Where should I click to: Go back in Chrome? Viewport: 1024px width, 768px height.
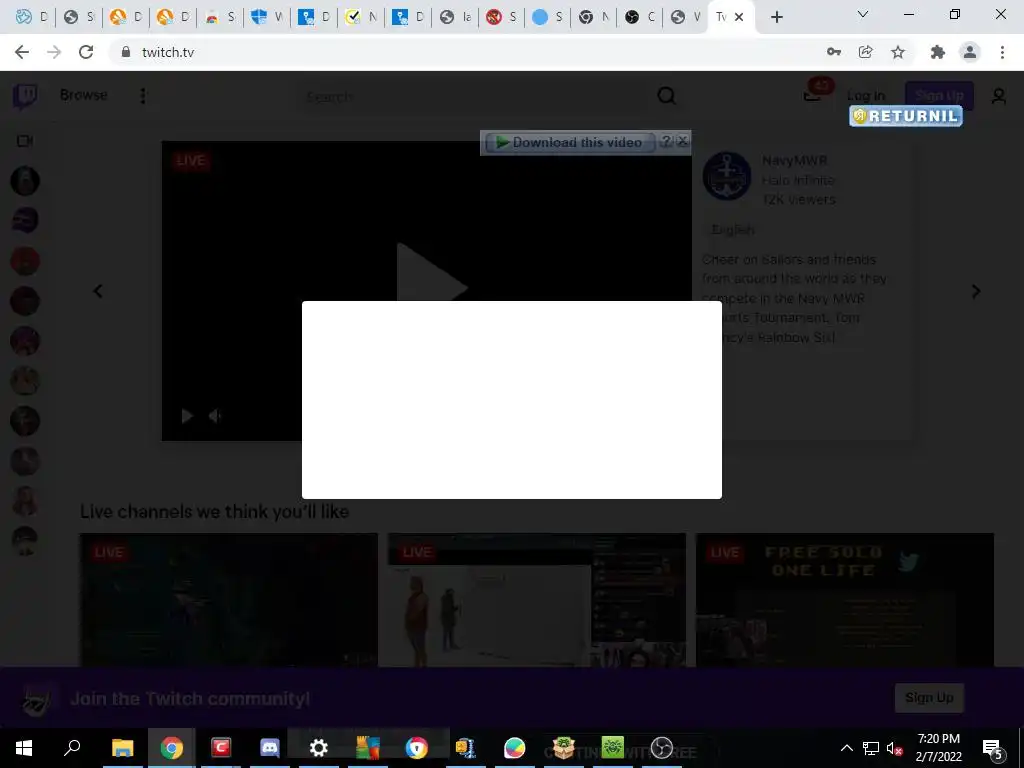(22, 52)
